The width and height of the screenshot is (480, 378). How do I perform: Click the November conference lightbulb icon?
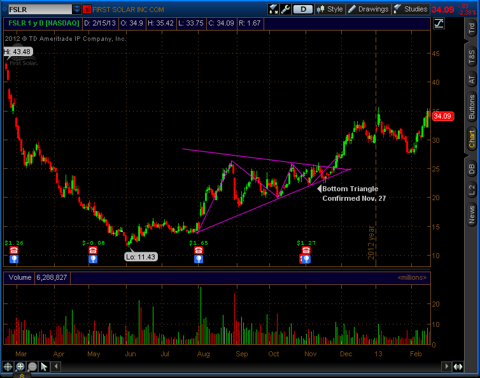coord(306,259)
